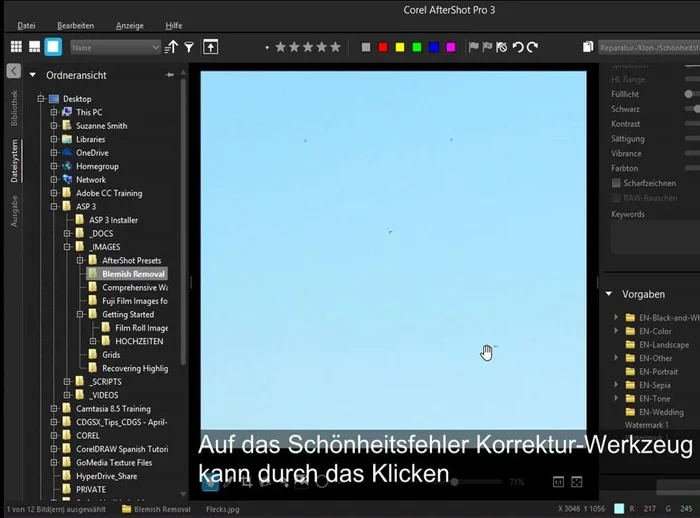Click the folder tree vertical scrollbar
The image size is (700, 518).
click(183, 221)
